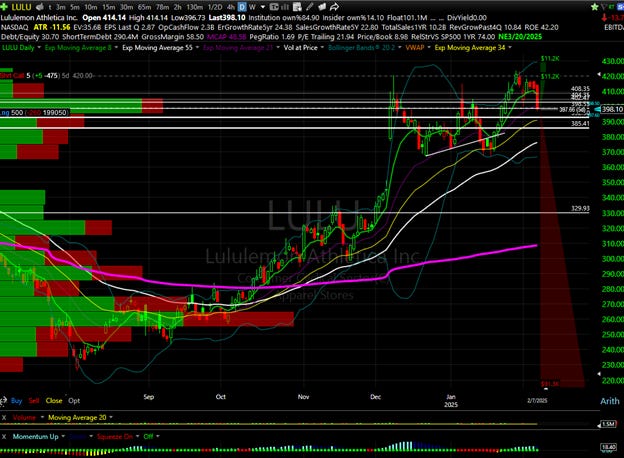
Task: Click the LULU ticker symbol
Action: [x=21, y=7]
